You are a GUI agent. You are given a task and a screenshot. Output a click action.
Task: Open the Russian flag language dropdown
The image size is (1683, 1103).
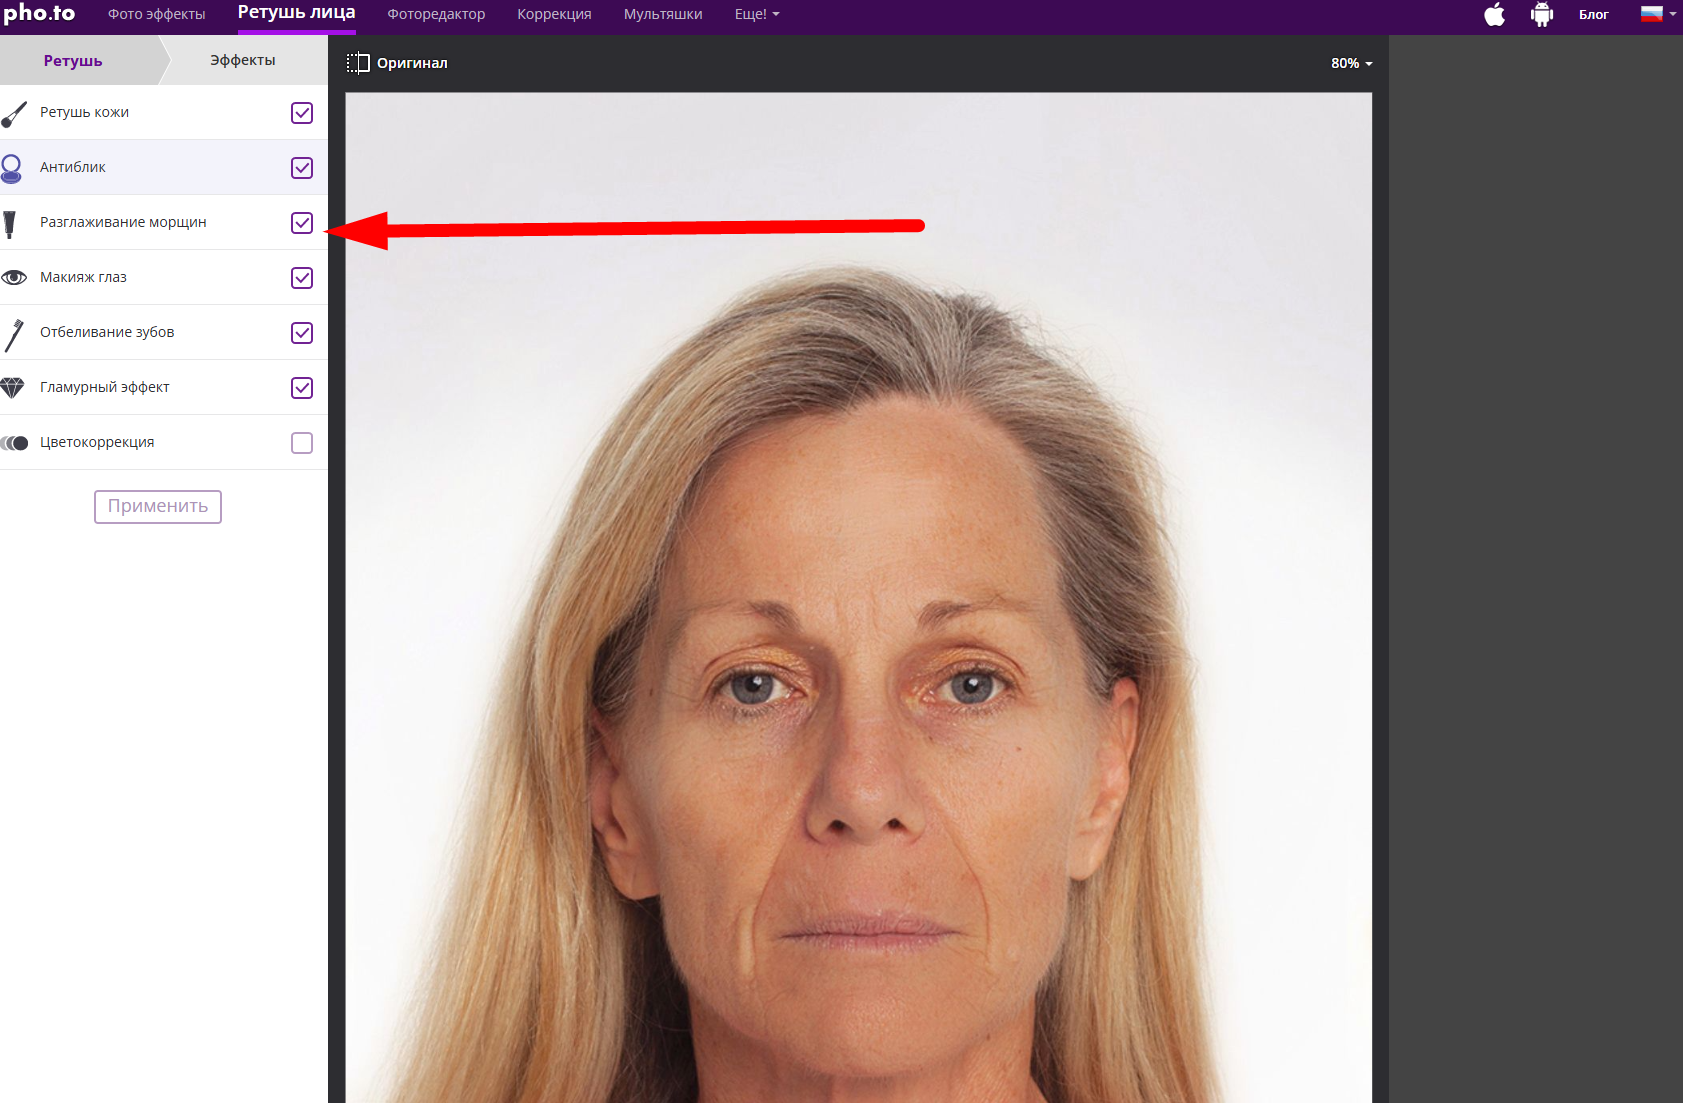[1658, 14]
